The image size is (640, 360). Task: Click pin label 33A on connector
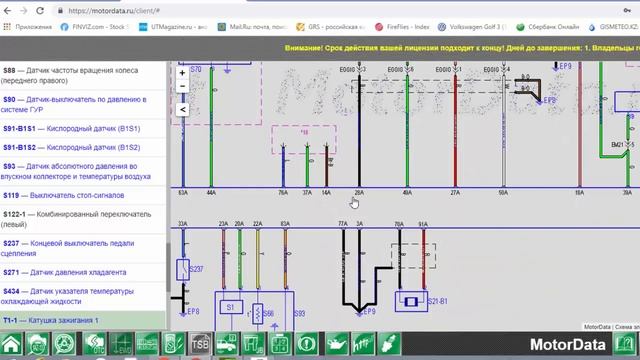183,224
